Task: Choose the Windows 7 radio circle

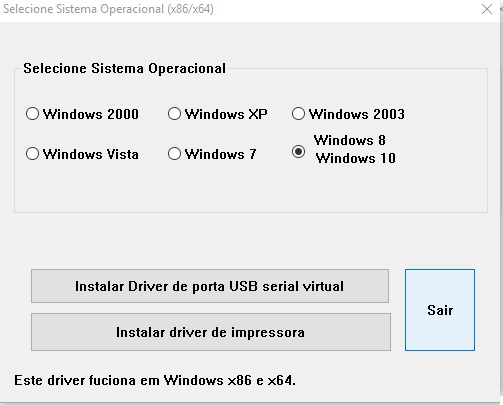Action: point(174,154)
